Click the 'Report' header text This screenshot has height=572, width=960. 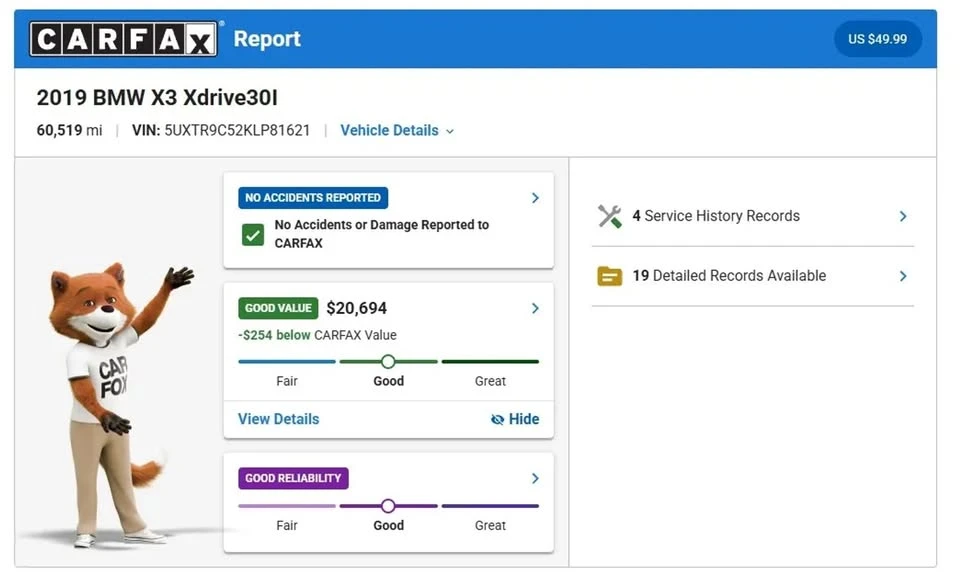(x=267, y=39)
